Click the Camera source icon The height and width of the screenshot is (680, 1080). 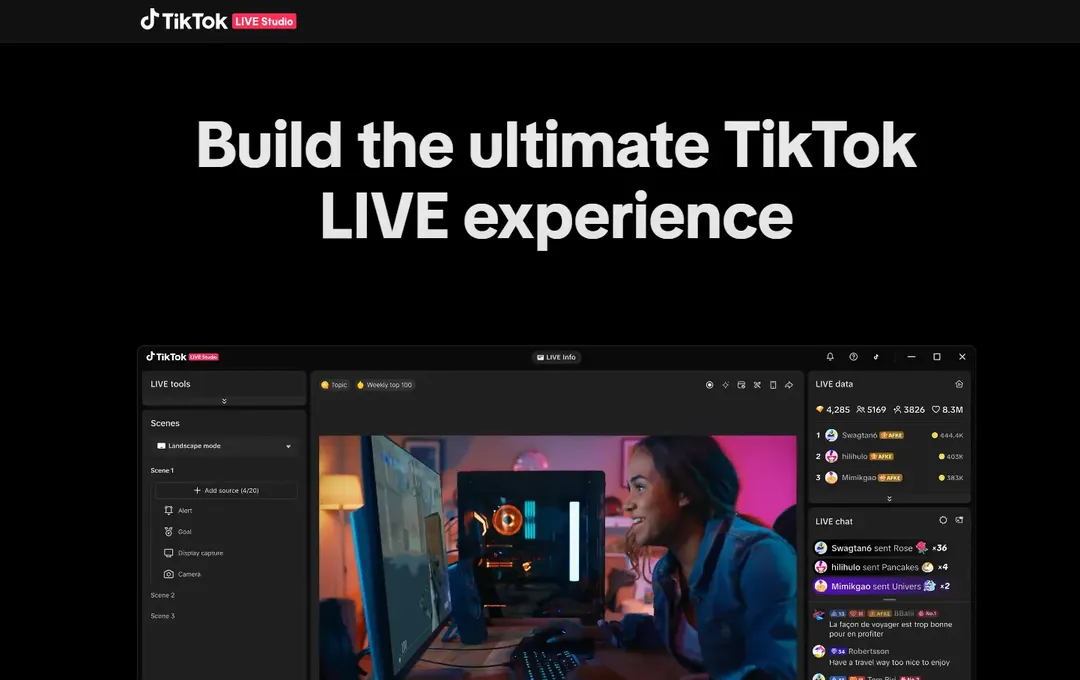tap(169, 574)
